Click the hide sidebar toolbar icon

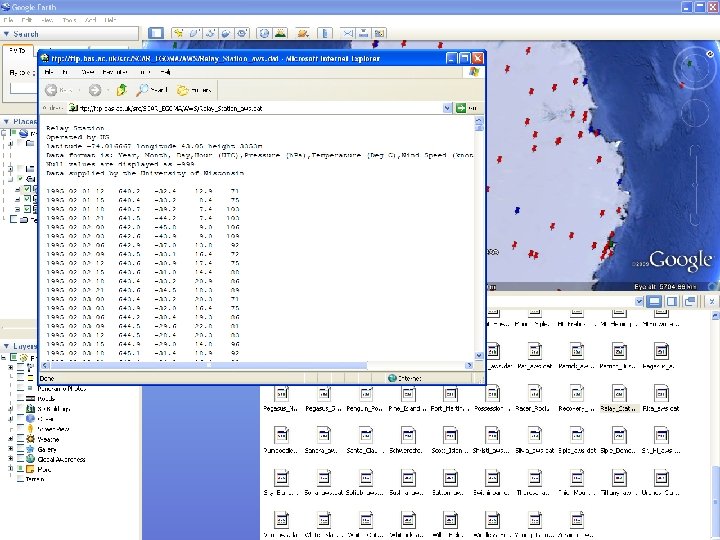(x=155, y=34)
